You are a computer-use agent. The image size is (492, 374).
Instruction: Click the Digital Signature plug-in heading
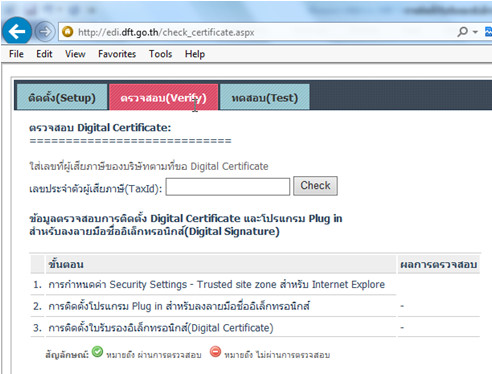pyautogui.click(x=186, y=225)
